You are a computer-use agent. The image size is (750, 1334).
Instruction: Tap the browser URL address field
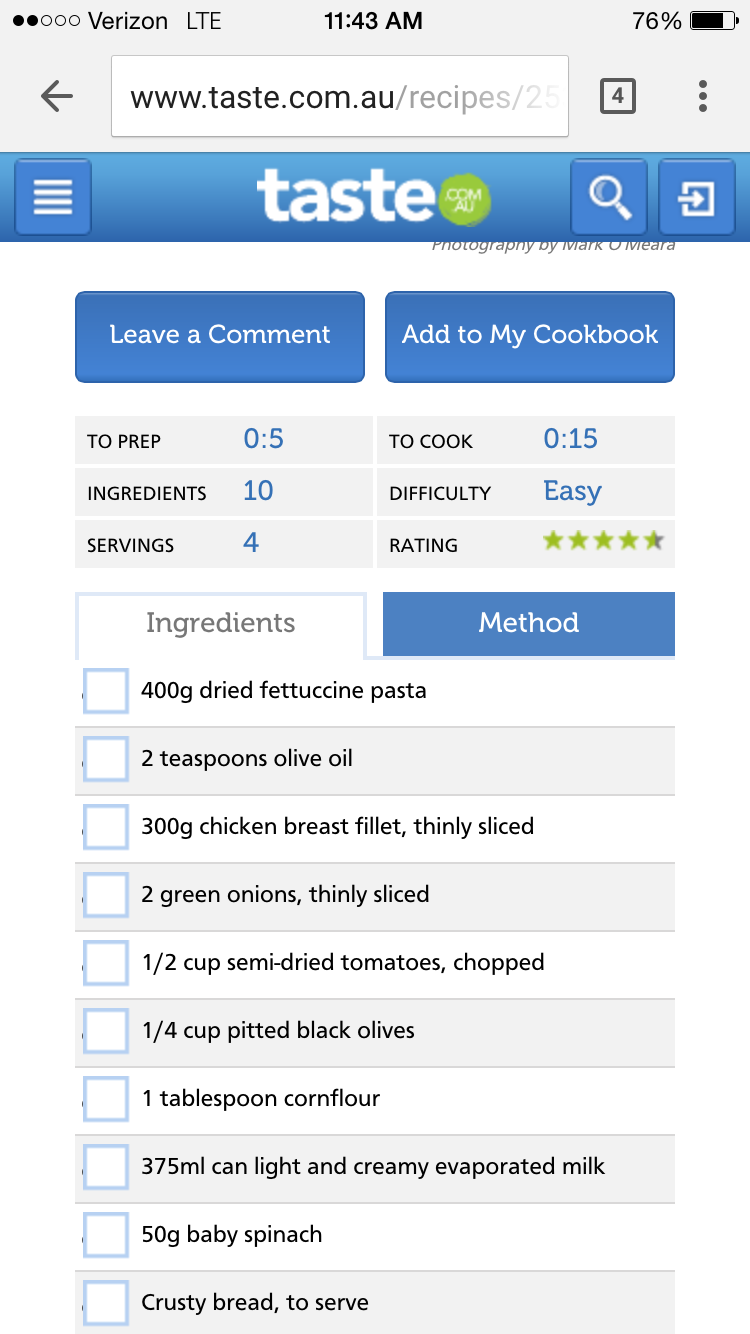340,97
